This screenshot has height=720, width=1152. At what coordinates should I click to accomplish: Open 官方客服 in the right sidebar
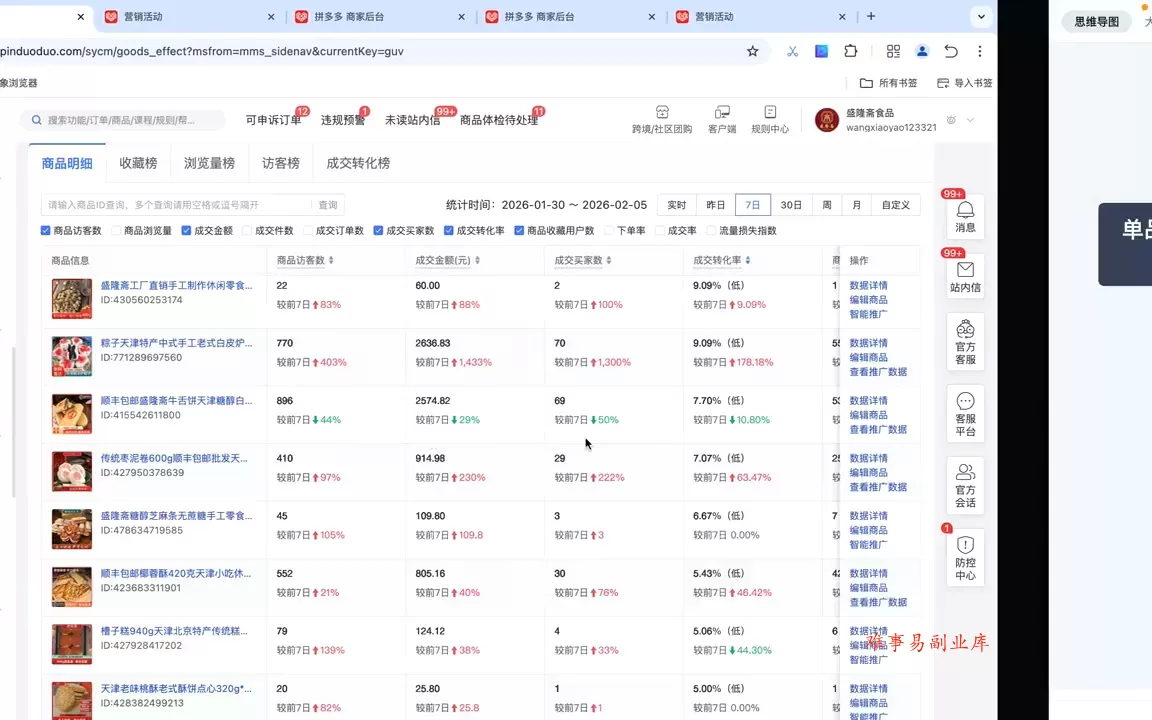[965, 342]
